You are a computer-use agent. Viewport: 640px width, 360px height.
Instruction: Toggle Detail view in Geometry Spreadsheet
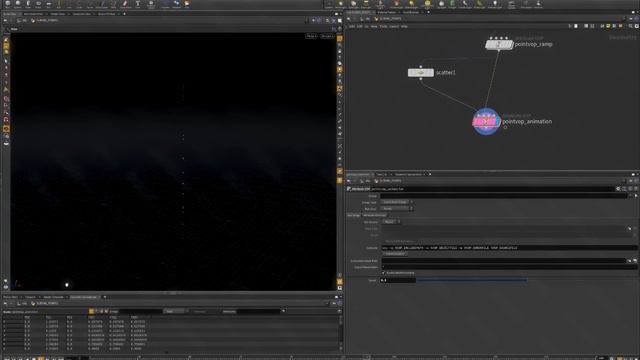106,311
